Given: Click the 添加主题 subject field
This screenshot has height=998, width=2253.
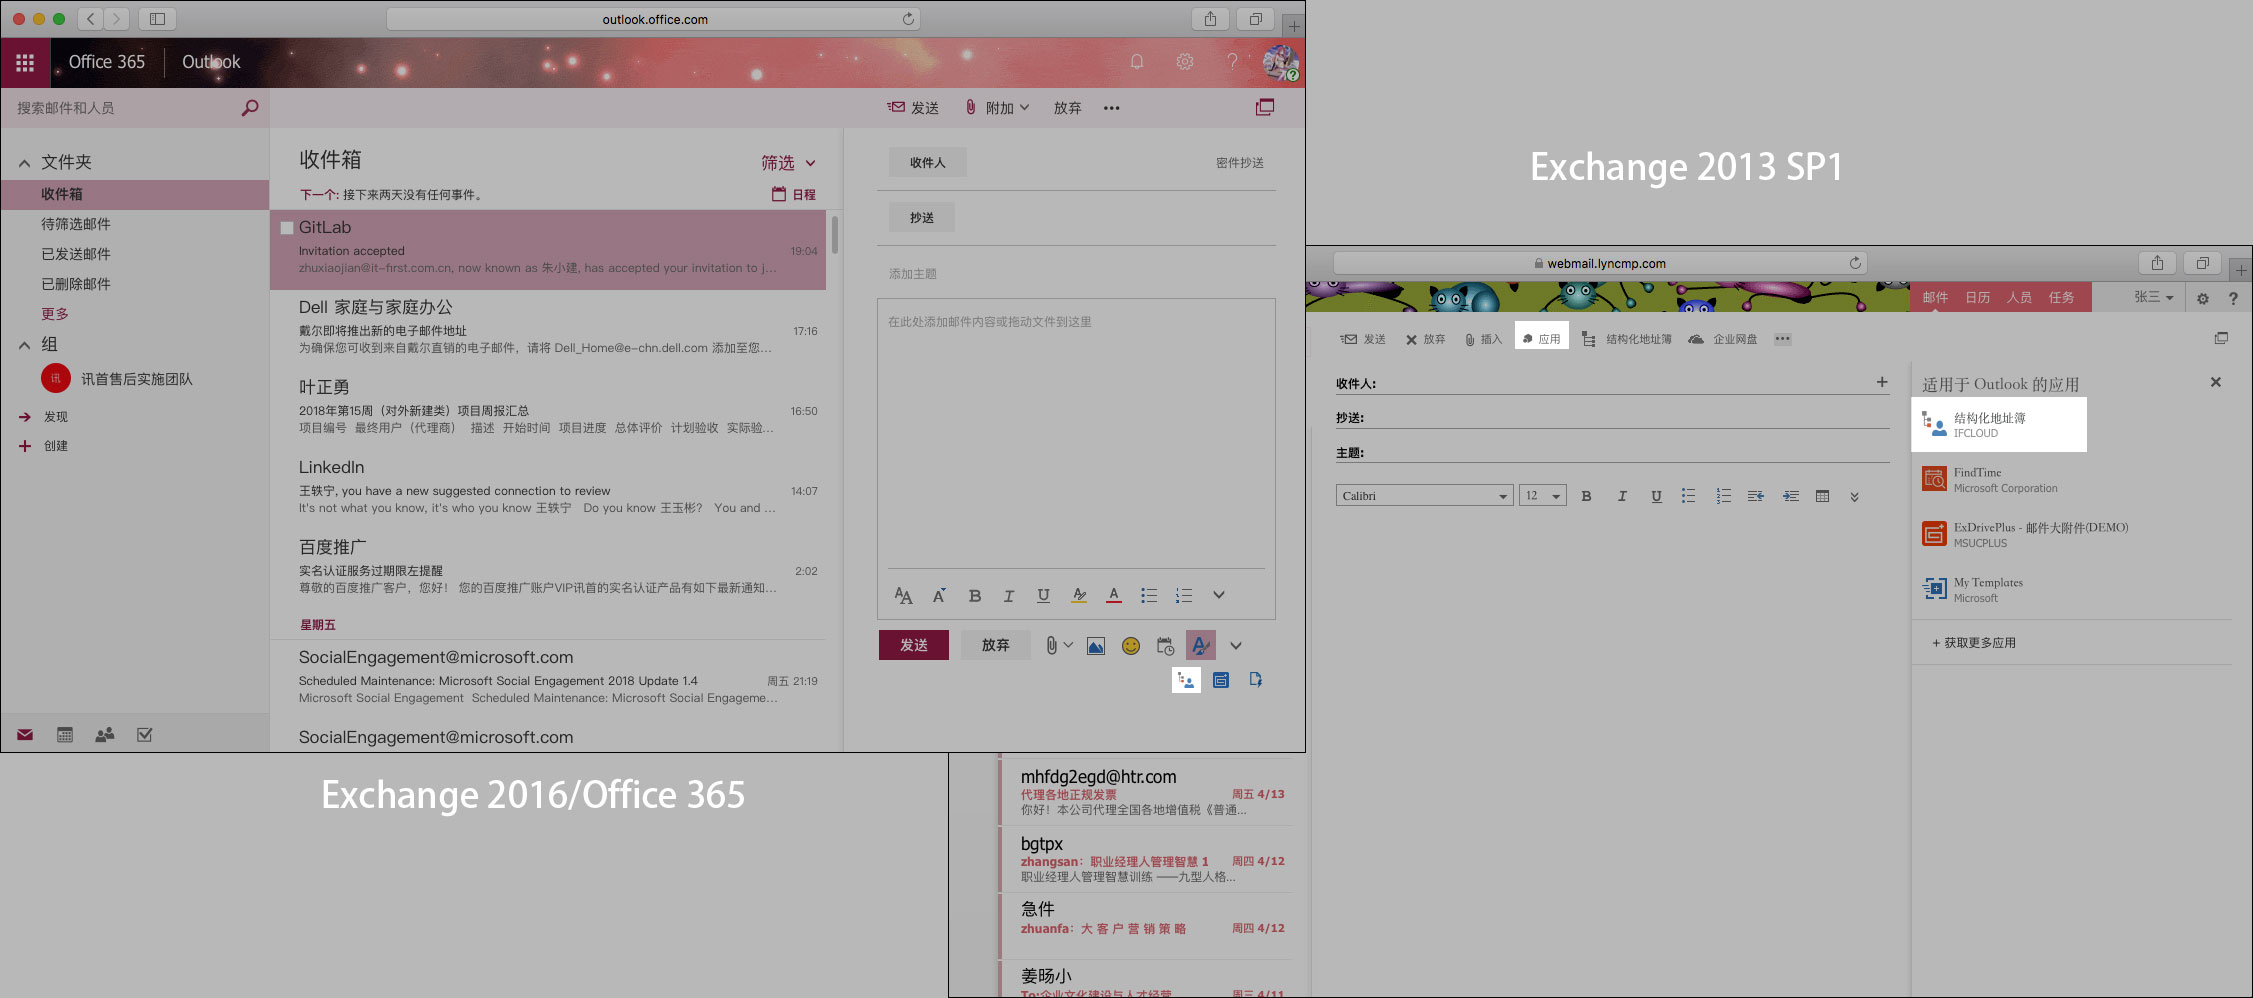Looking at the screenshot, I should pos(1076,273).
